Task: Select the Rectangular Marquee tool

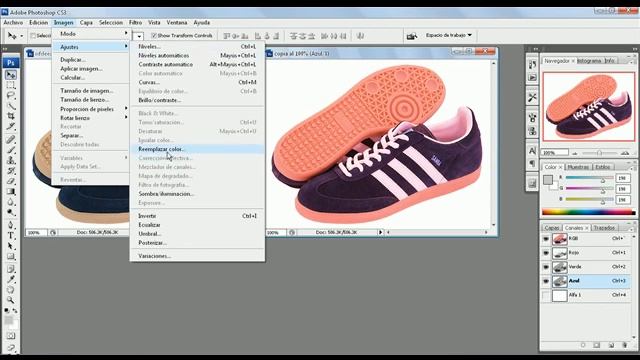Action: [11, 85]
